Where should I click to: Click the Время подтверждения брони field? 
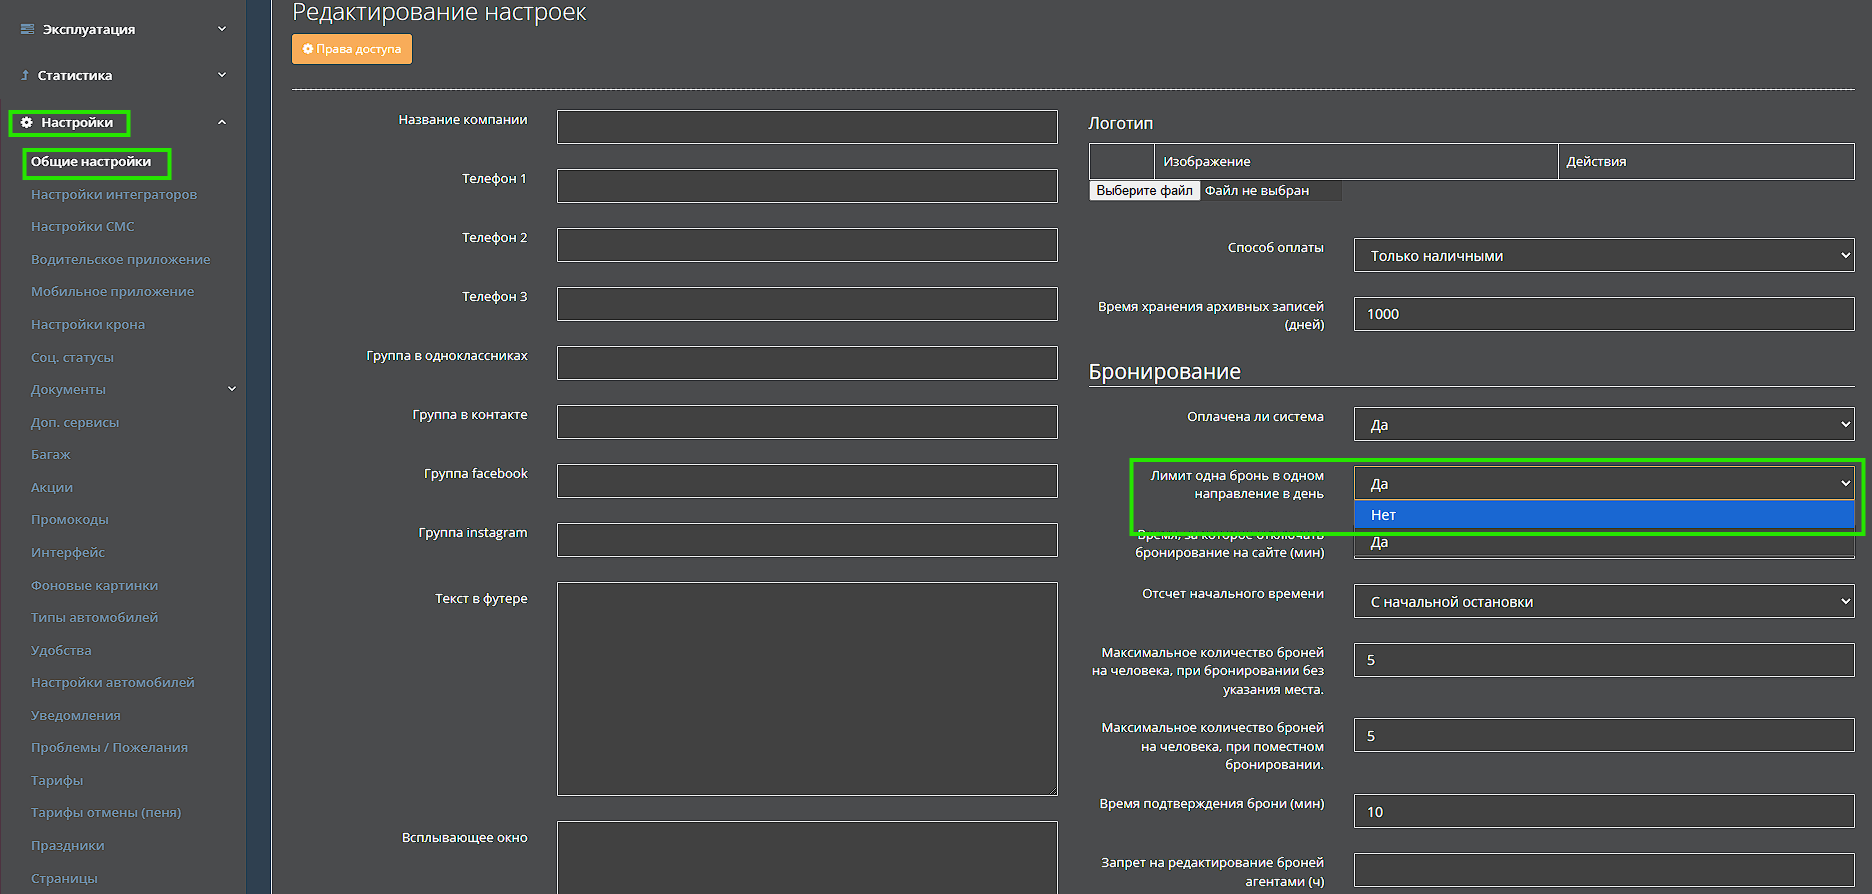coord(1603,811)
